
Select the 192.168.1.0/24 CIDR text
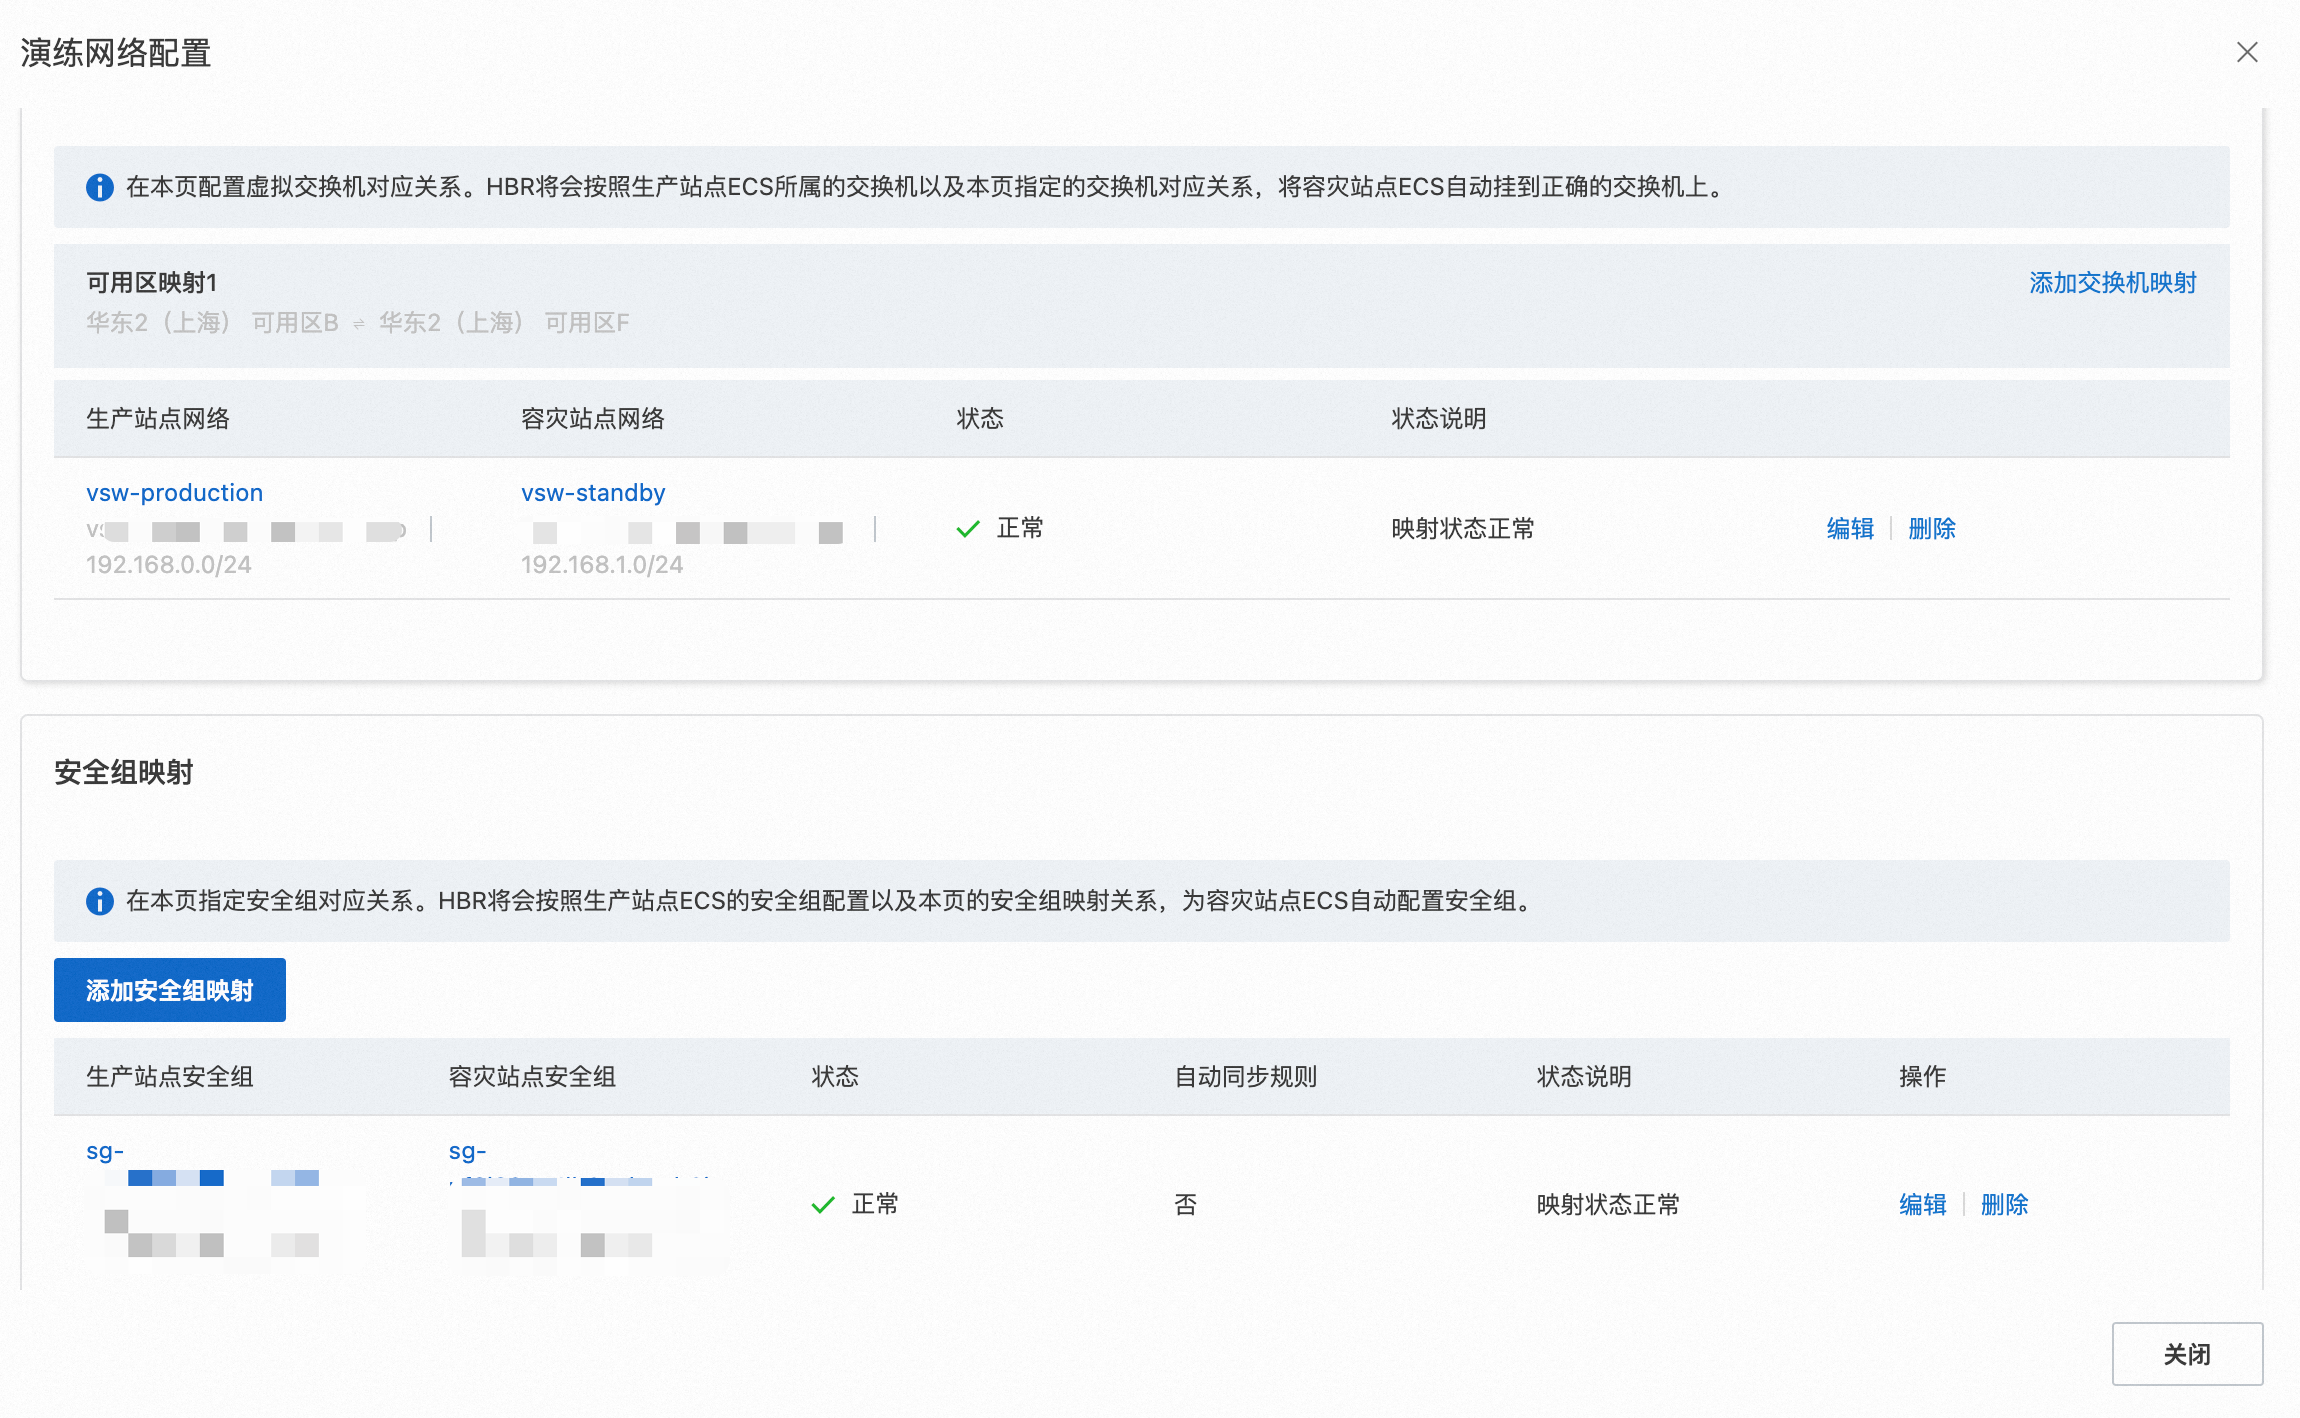pyautogui.click(x=602, y=565)
